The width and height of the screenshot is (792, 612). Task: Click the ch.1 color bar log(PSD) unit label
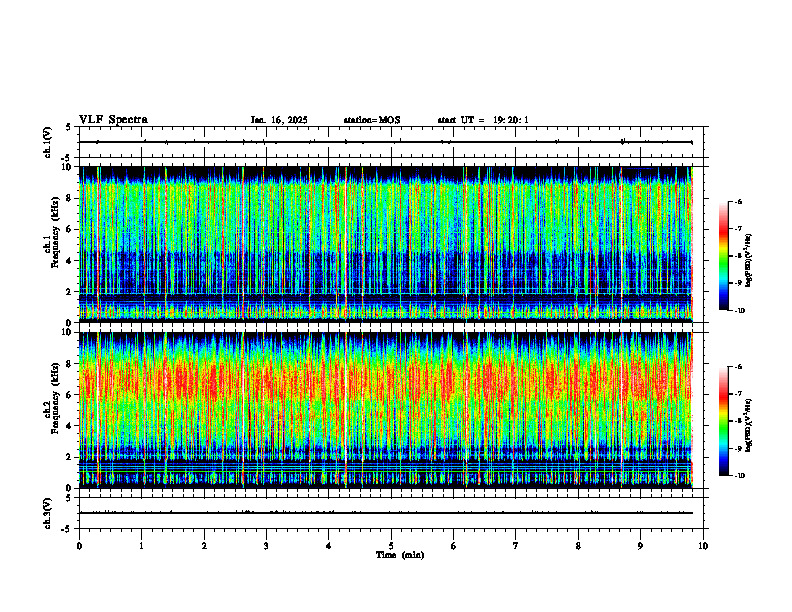point(749,261)
